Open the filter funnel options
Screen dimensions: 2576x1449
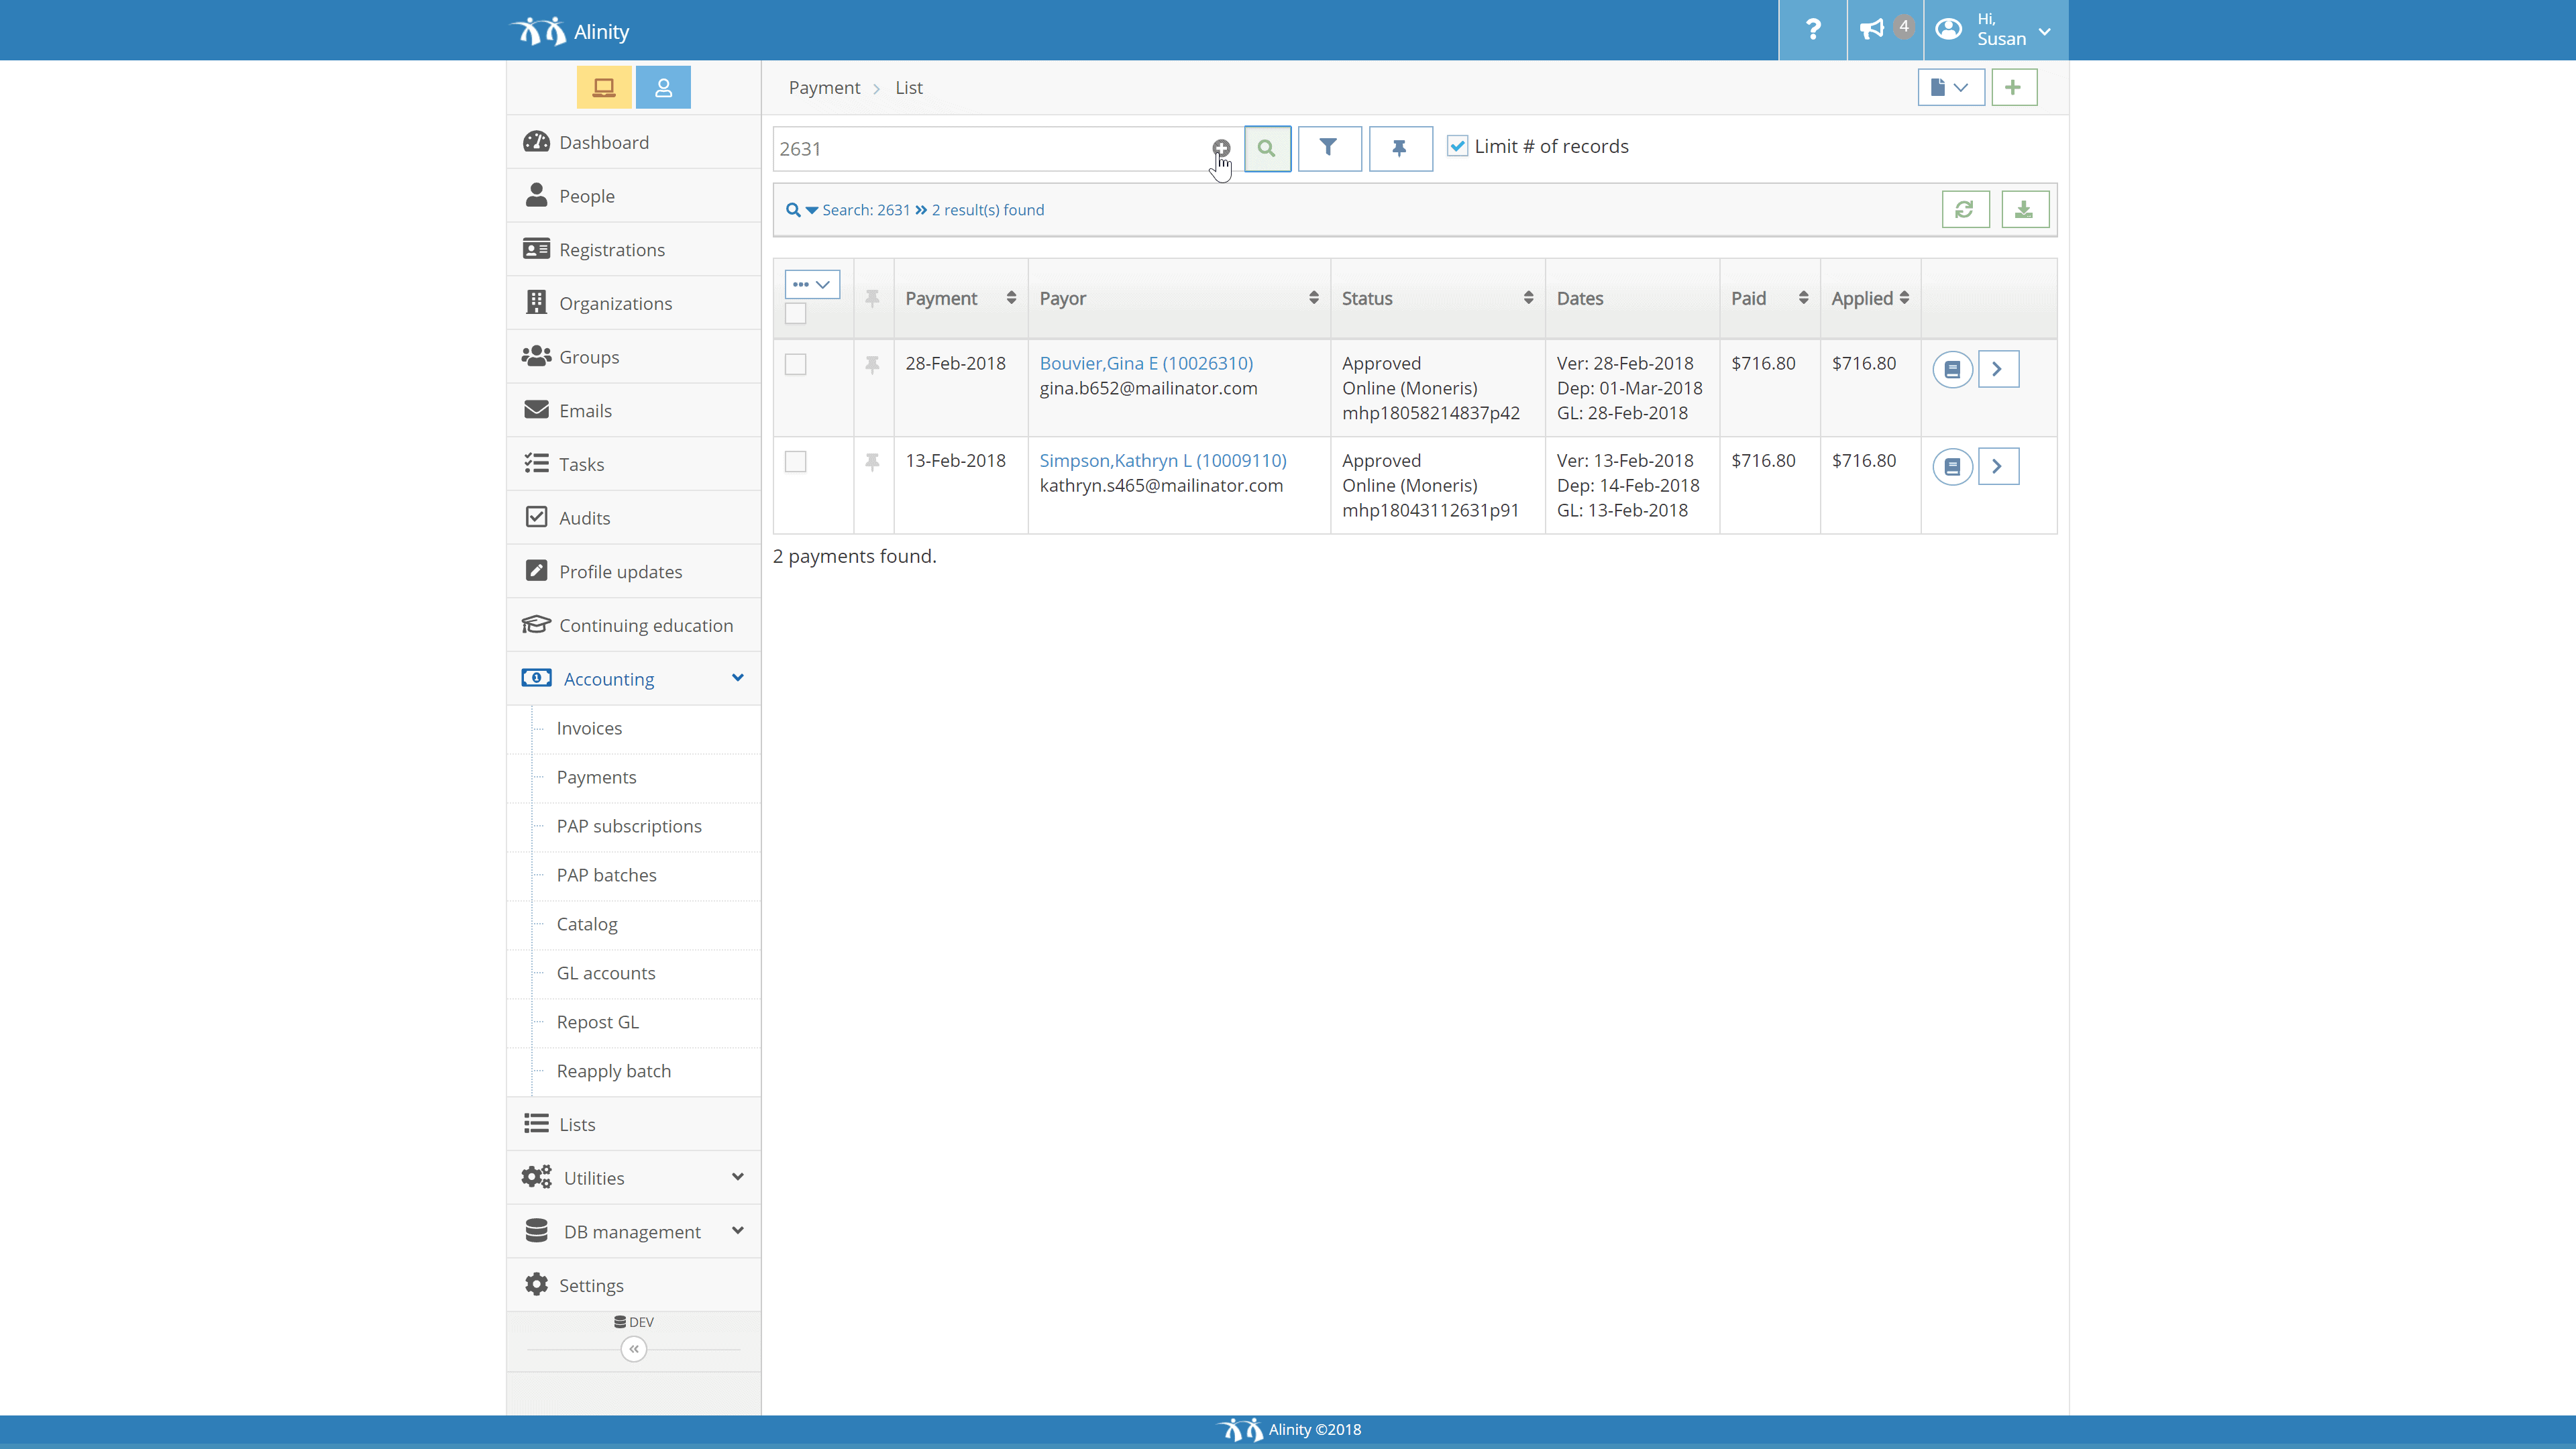(x=1329, y=148)
